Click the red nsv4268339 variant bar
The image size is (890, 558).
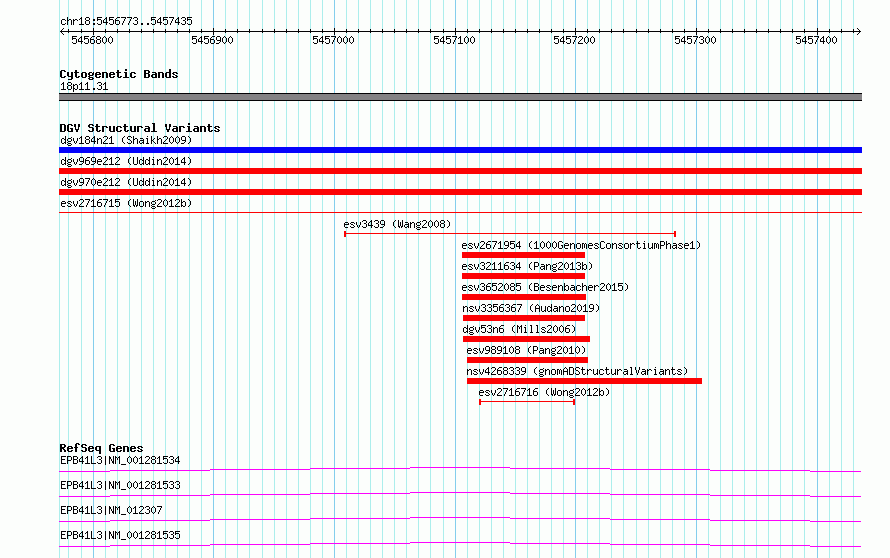click(x=584, y=381)
